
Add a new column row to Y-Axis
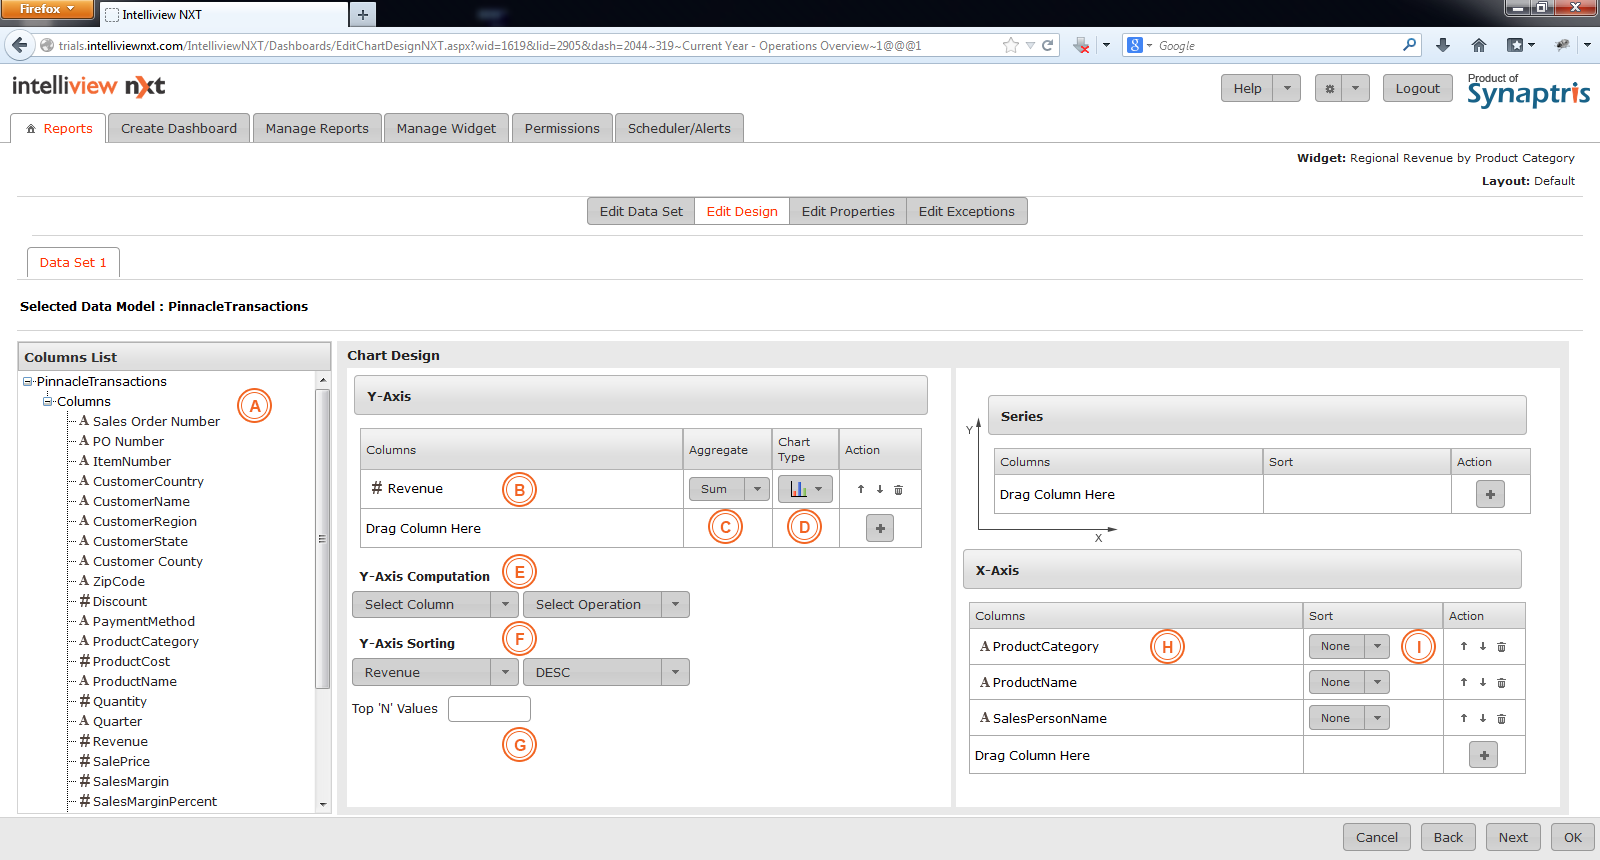(x=879, y=528)
